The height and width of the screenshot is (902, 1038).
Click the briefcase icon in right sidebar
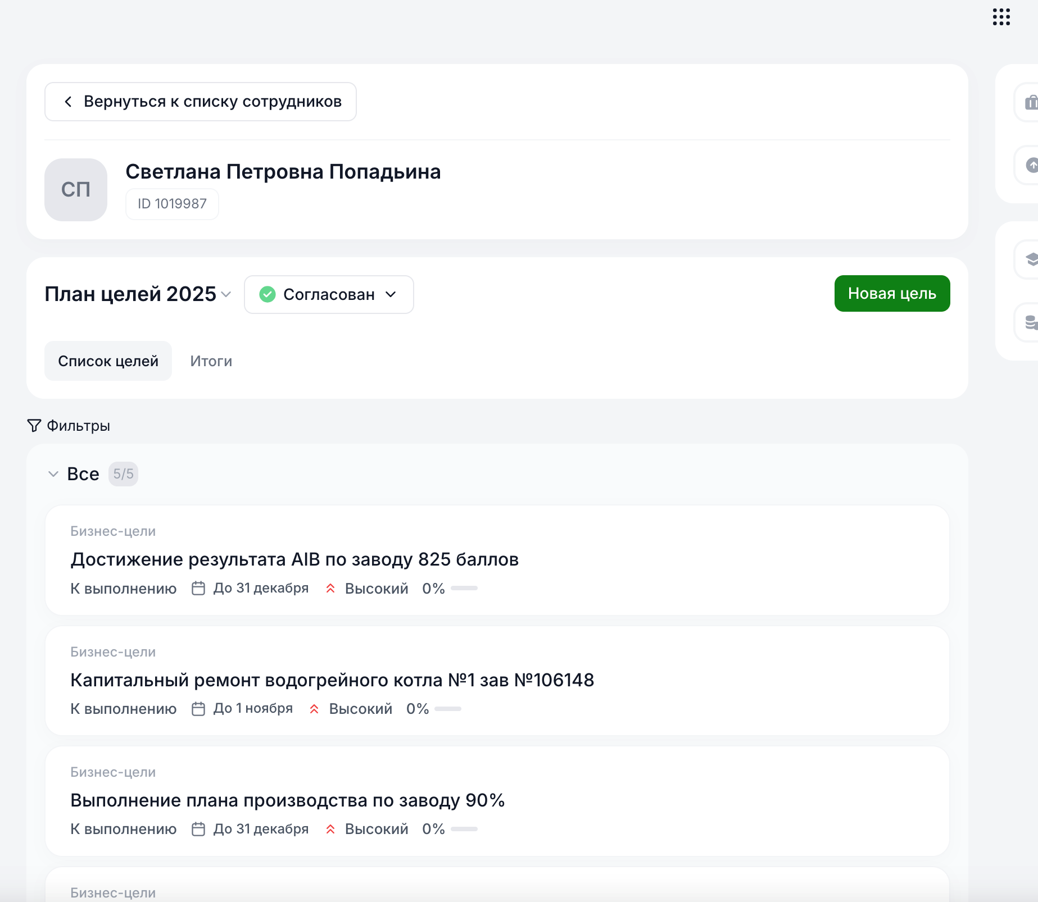[1030, 103]
